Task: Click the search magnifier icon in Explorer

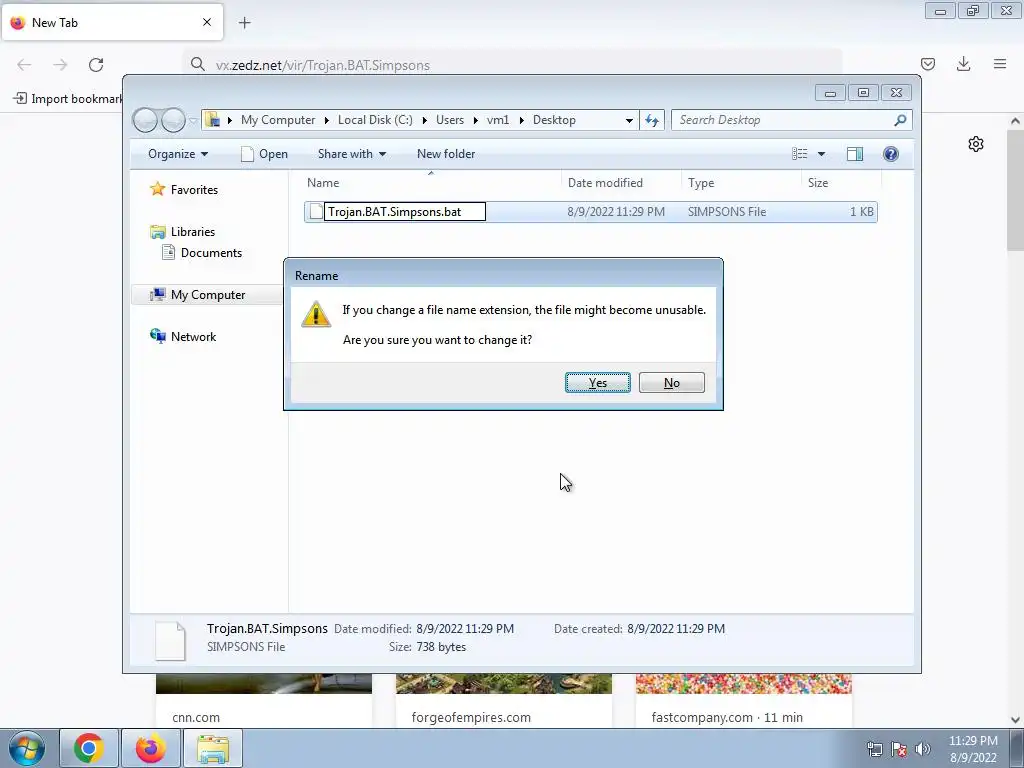Action: [901, 120]
